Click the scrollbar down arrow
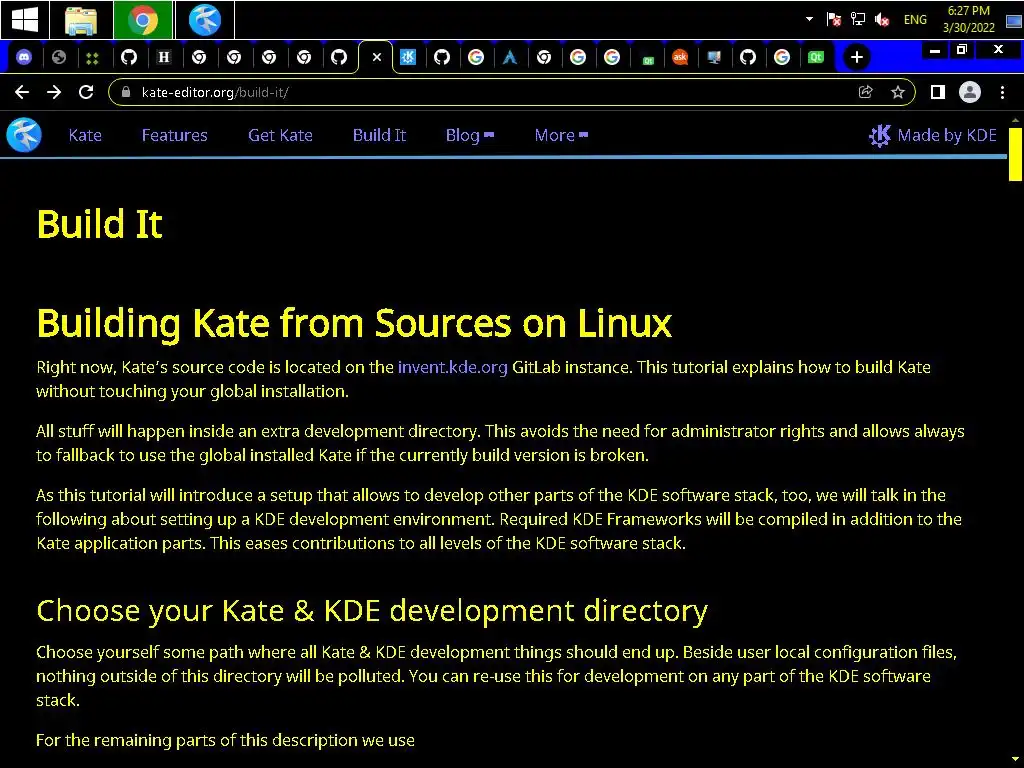 point(1015,761)
